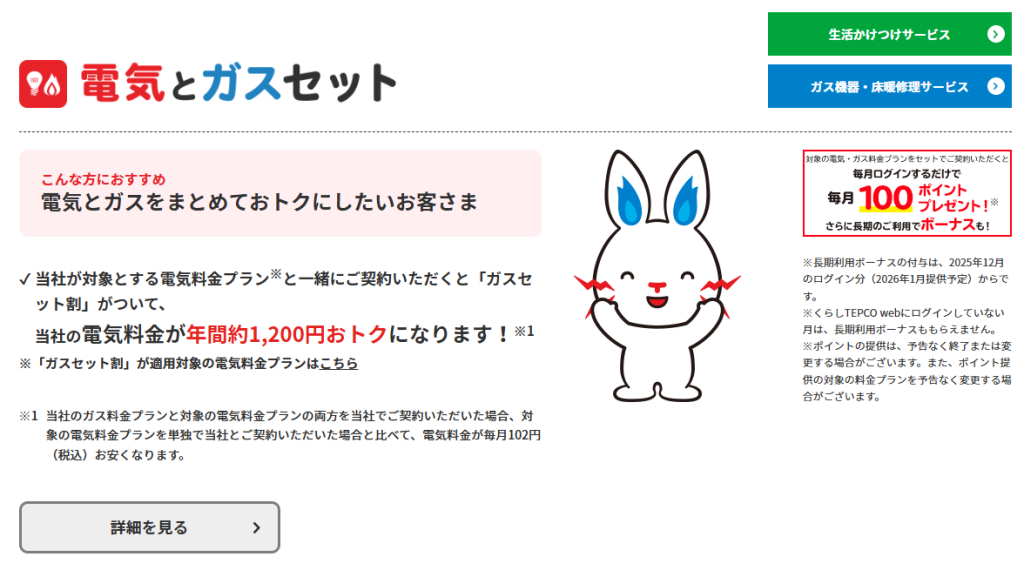Click the red bulb and flame logo icon

(x=43, y=84)
